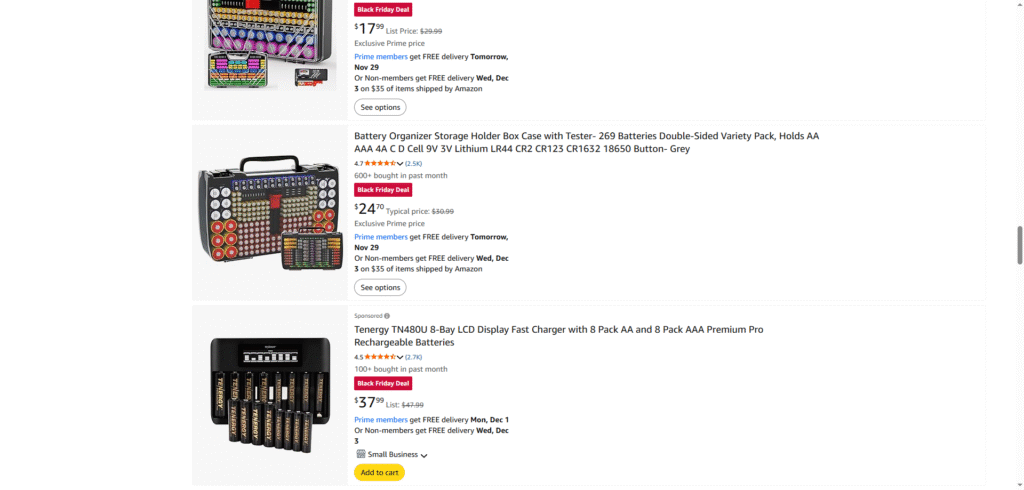Click Prime members link on Tenergy listing

[381, 420]
